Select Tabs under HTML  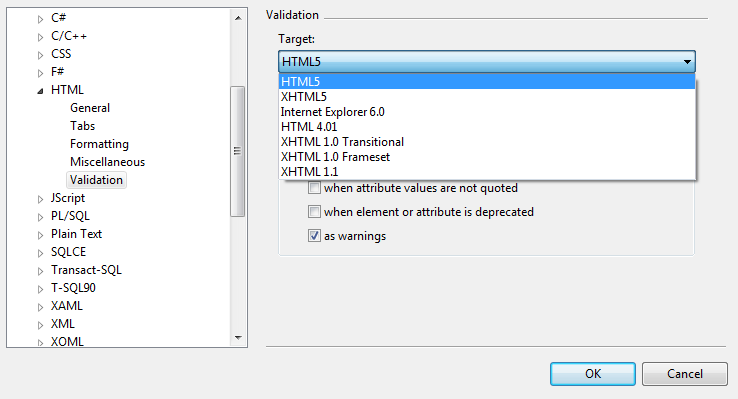click(x=82, y=126)
